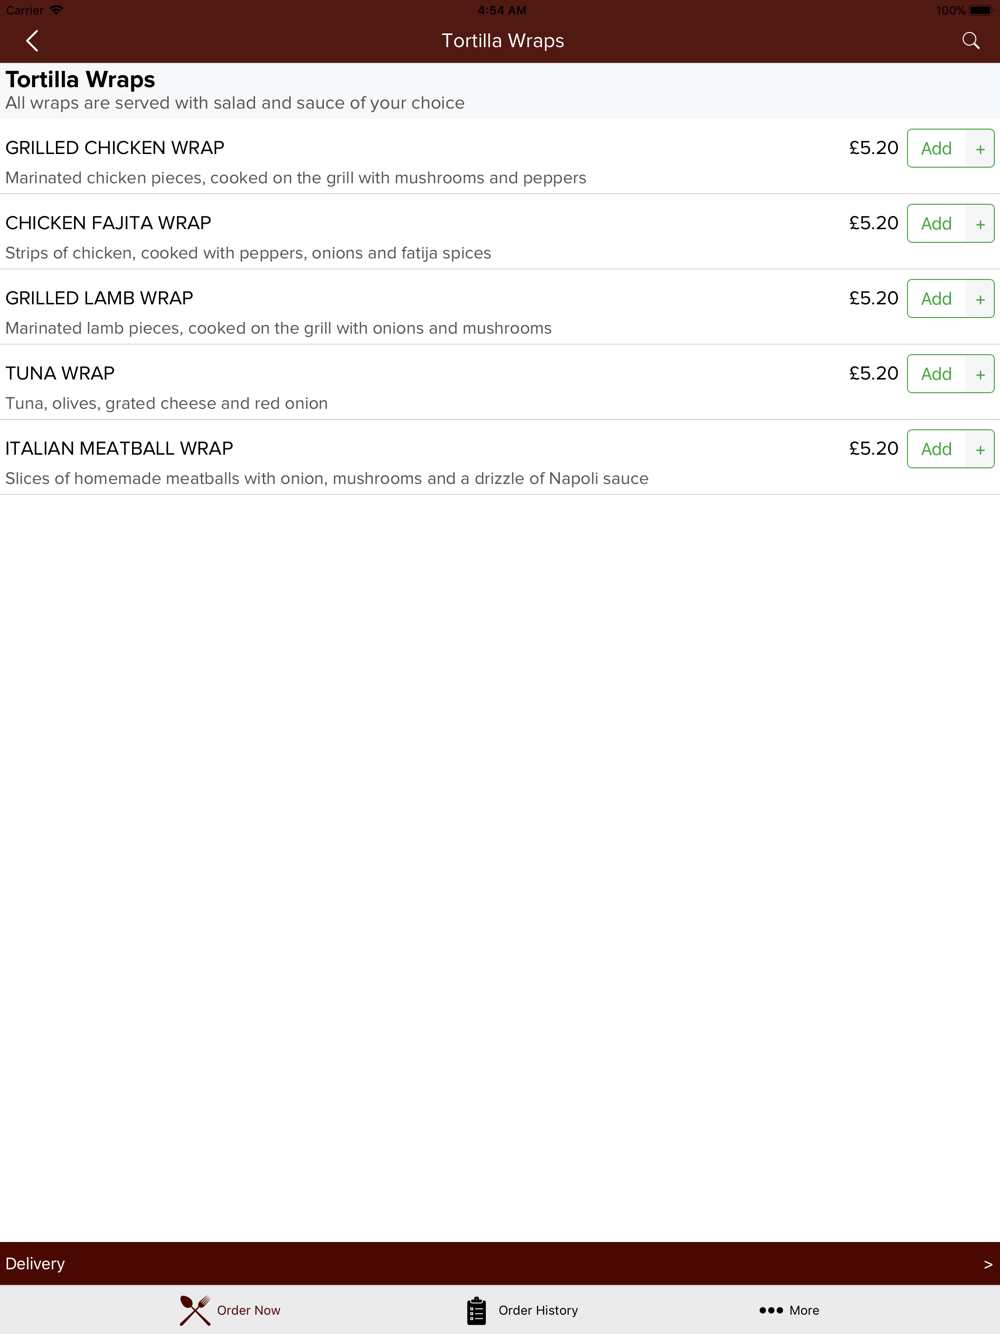Add Tuna Wrap to order
Image resolution: width=1000 pixels, height=1334 pixels.
pyautogui.click(x=937, y=374)
